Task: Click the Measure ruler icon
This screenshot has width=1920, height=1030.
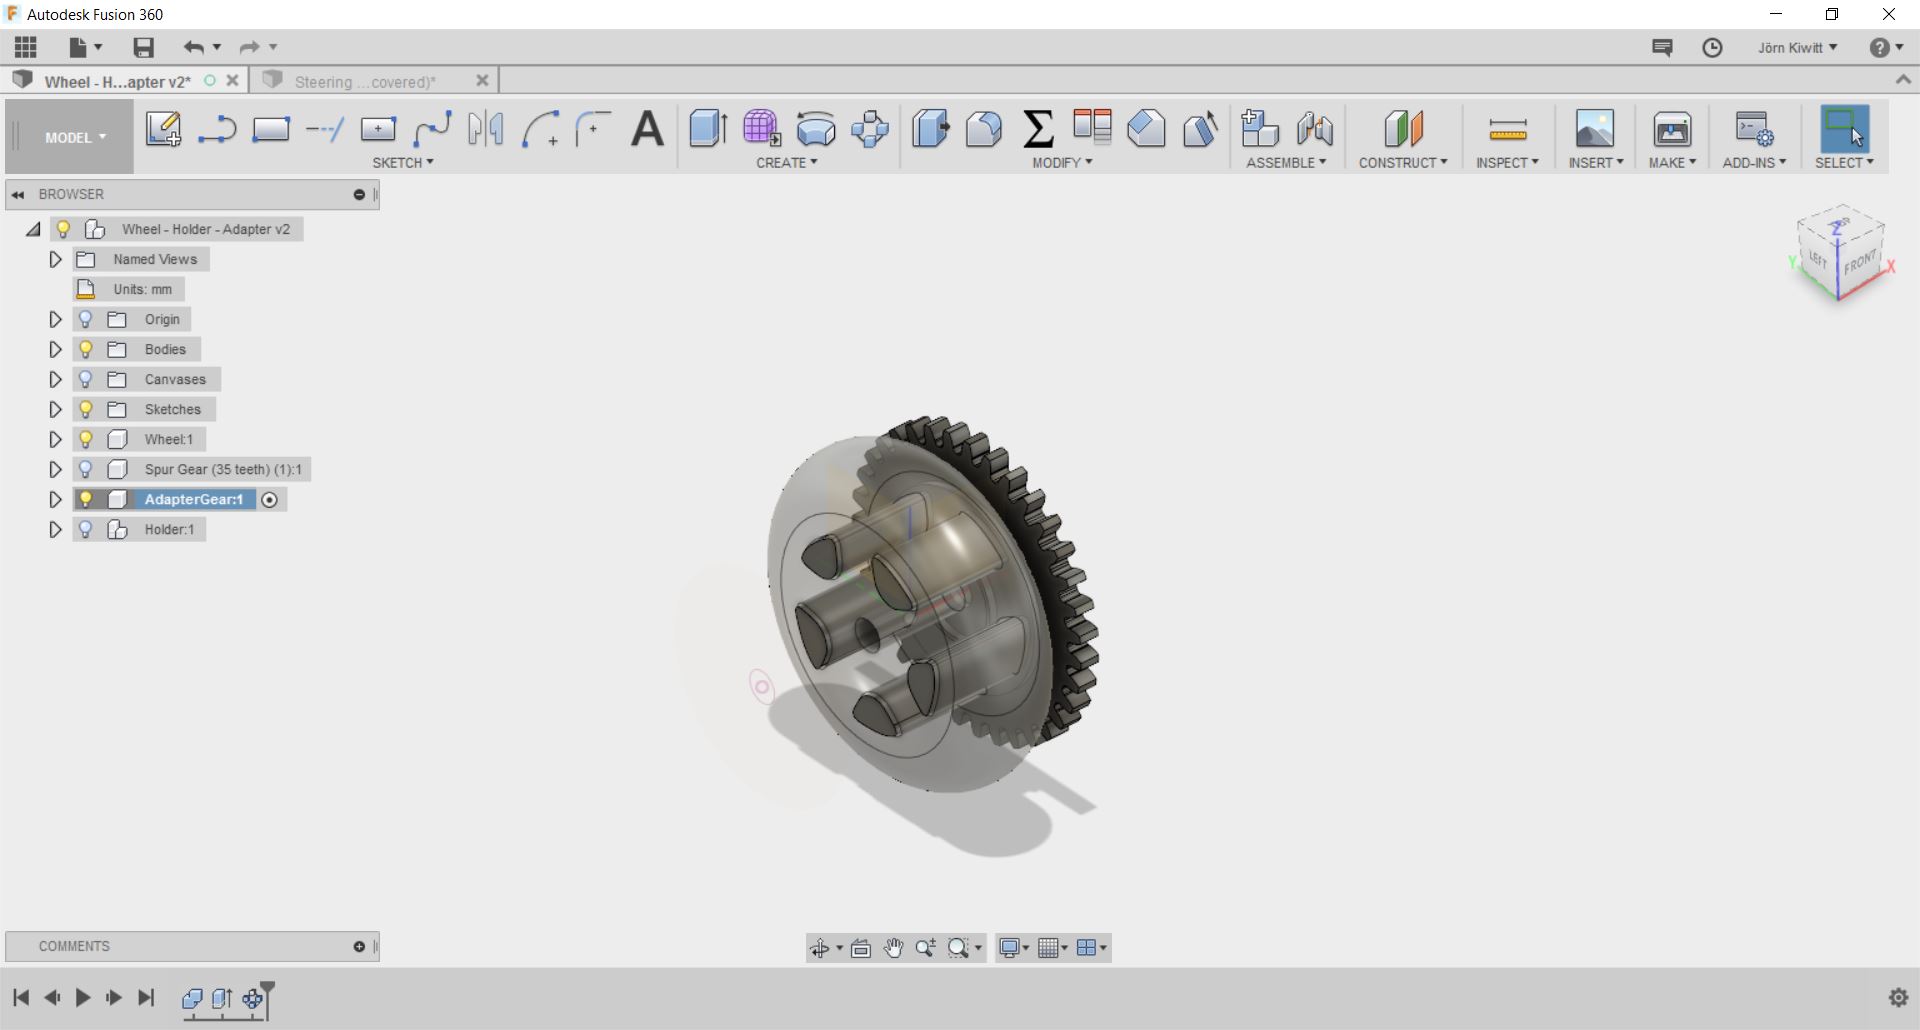Action: pyautogui.click(x=1508, y=129)
